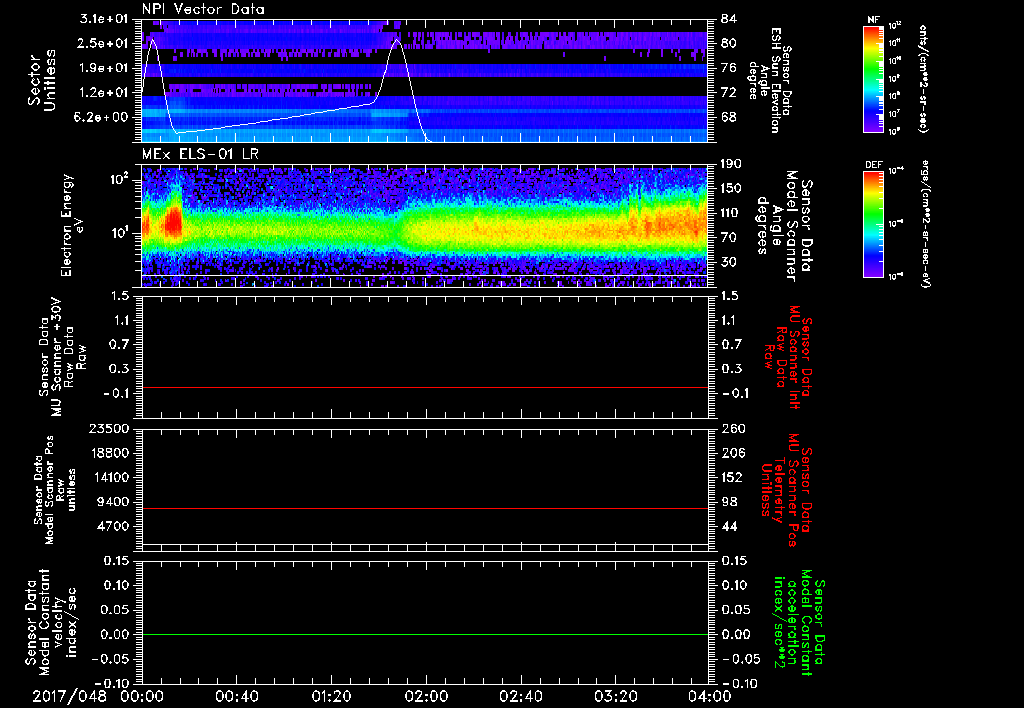The height and width of the screenshot is (708, 1024).
Task: Click the 206 telemetry axis tick
Action: point(732,453)
